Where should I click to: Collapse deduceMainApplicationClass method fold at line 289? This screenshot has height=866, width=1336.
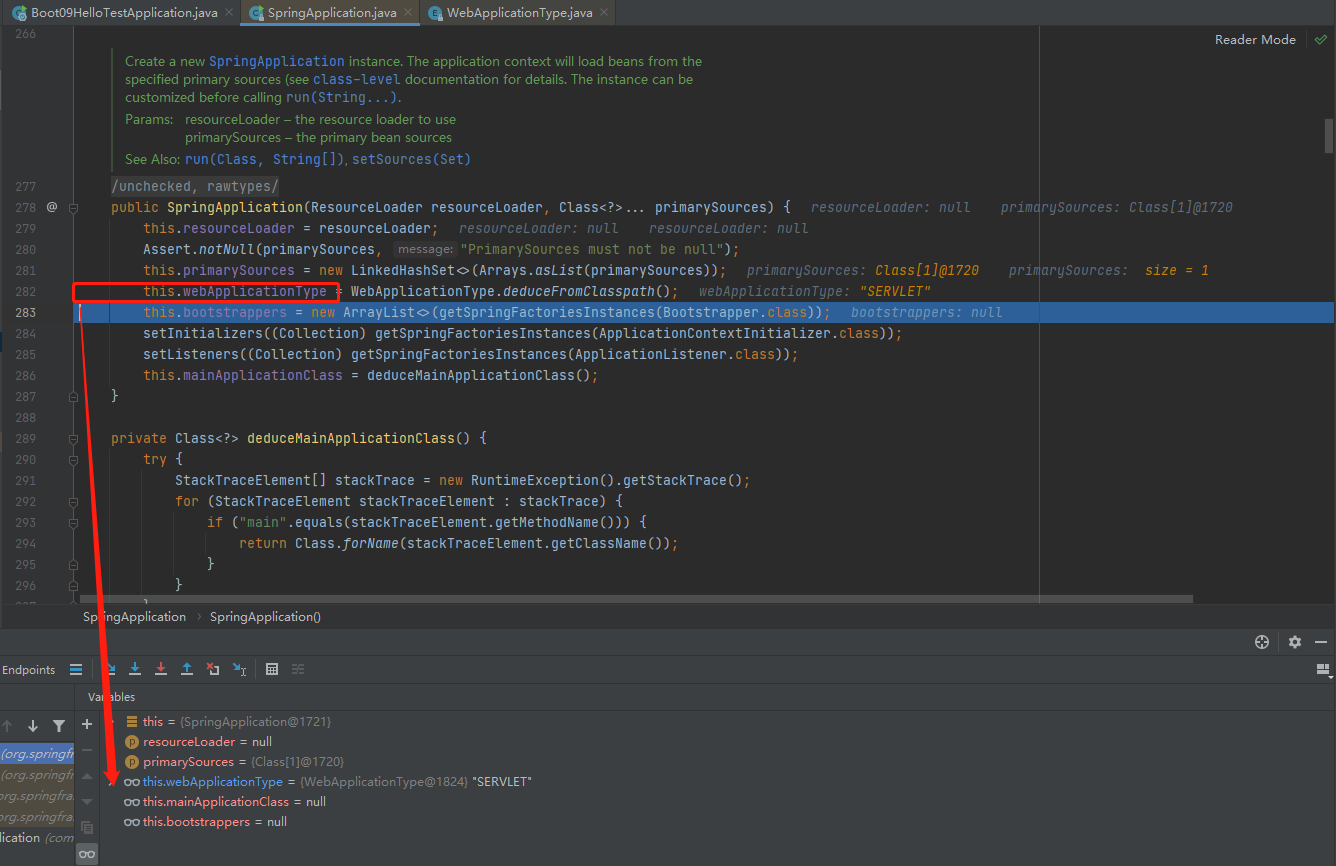pos(73,438)
